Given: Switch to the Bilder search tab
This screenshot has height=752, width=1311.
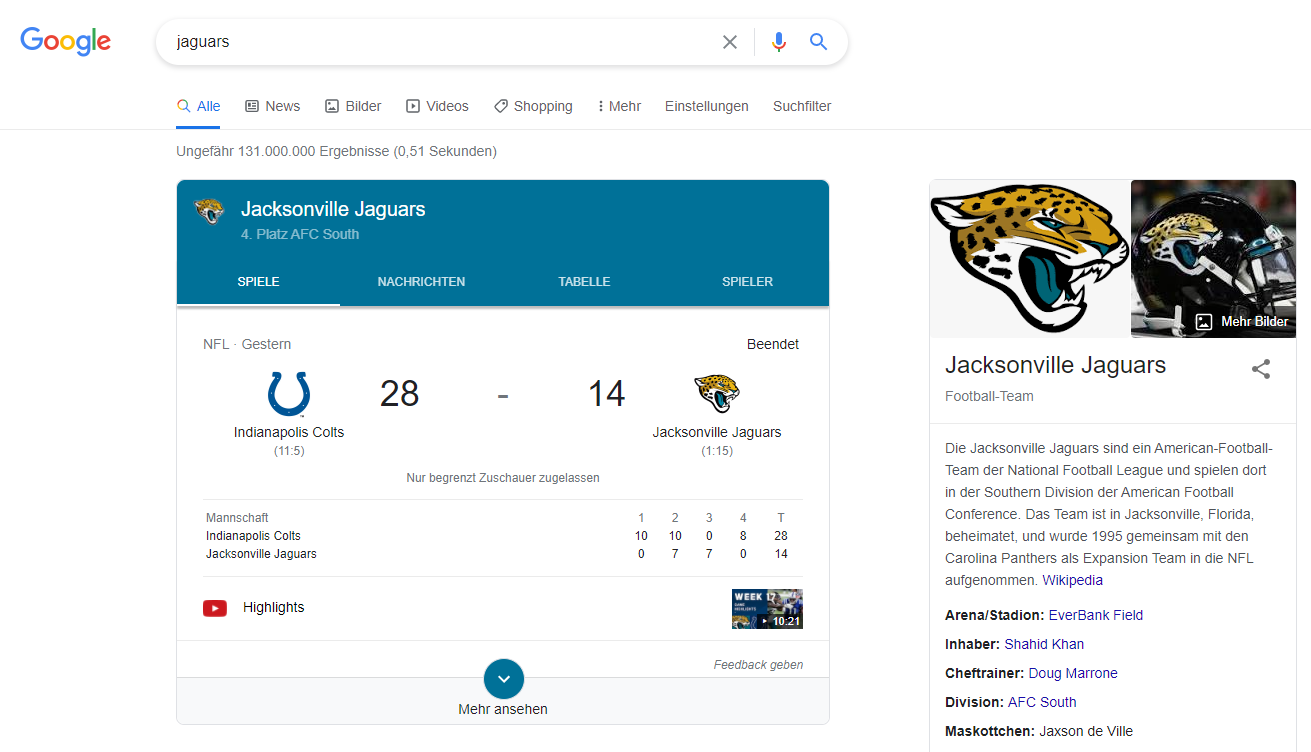Looking at the screenshot, I should pos(353,106).
